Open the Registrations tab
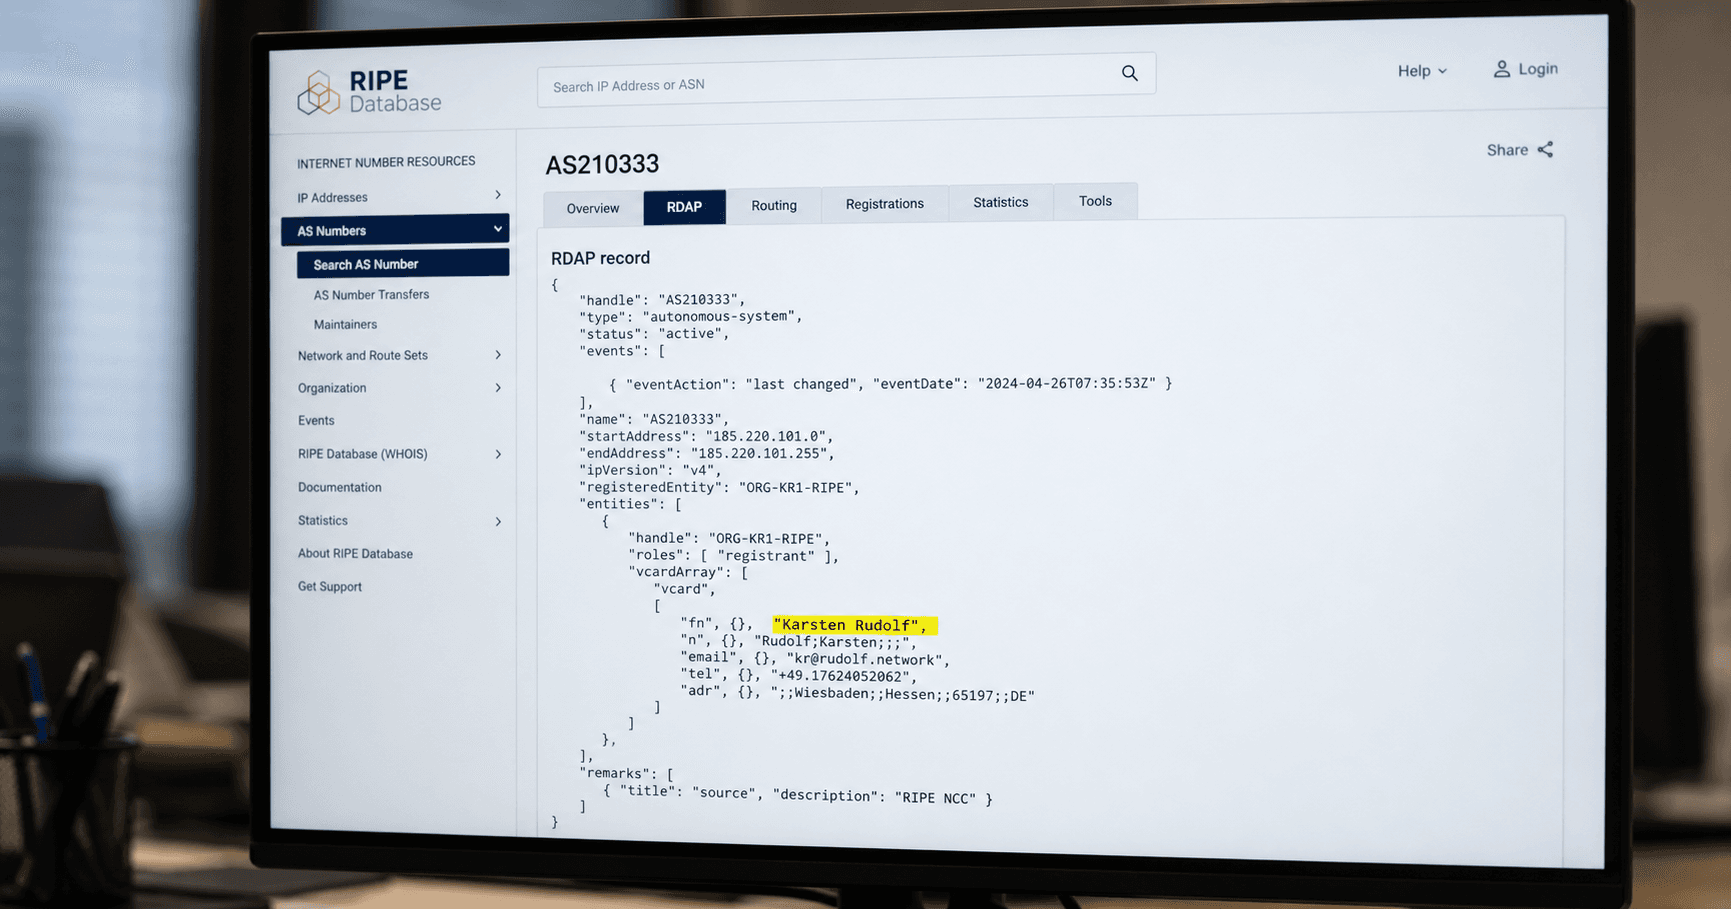 885,204
